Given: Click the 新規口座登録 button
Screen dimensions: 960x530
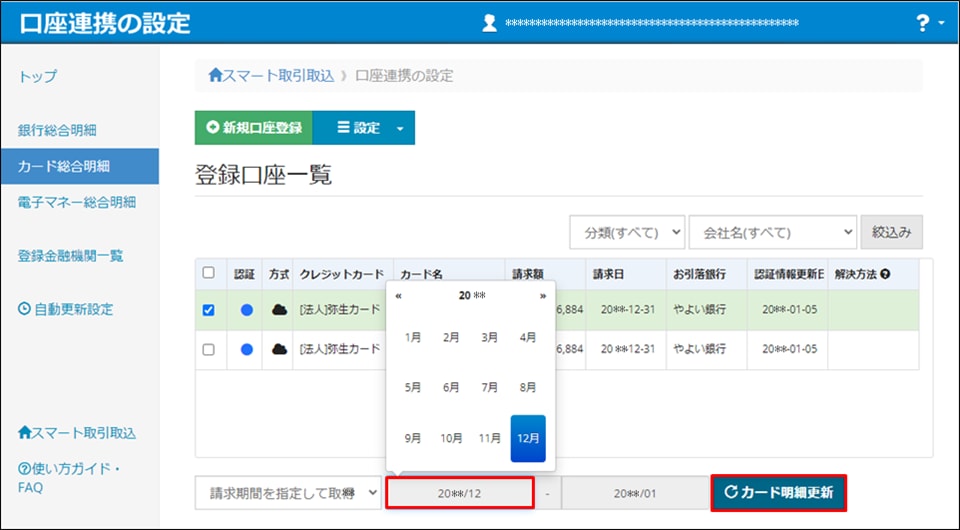Looking at the screenshot, I should pyautogui.click(x=254, y=128).
